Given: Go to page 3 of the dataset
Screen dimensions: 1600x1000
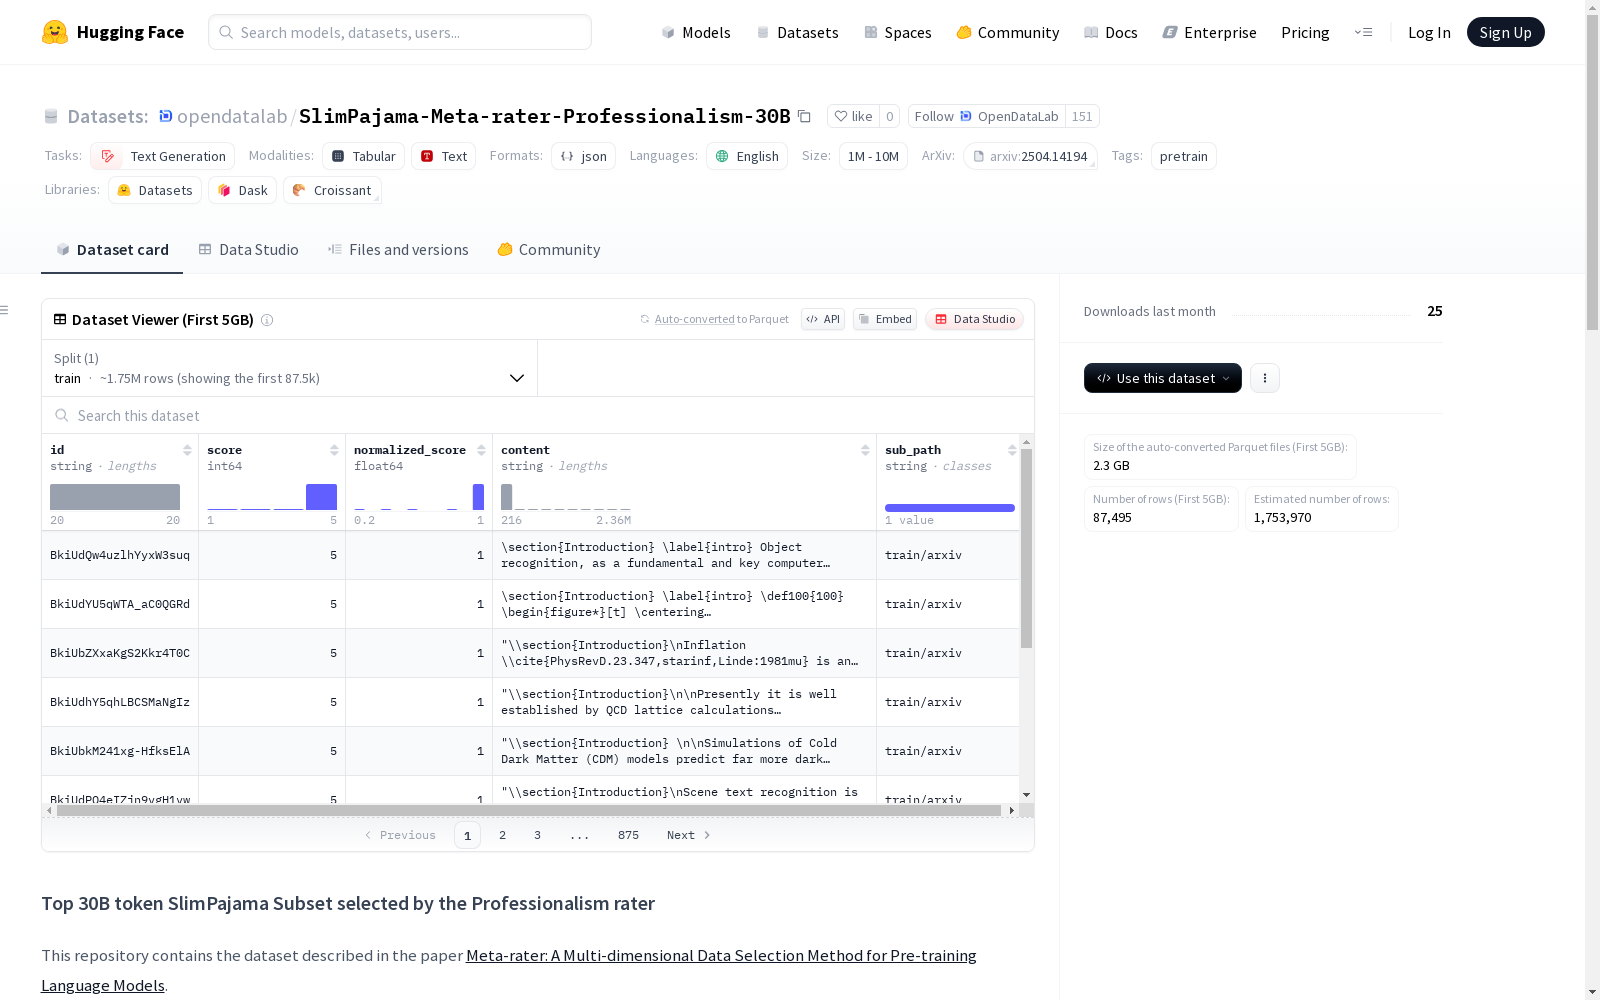Looking at the screenshot, I should (x=537, y=835).
